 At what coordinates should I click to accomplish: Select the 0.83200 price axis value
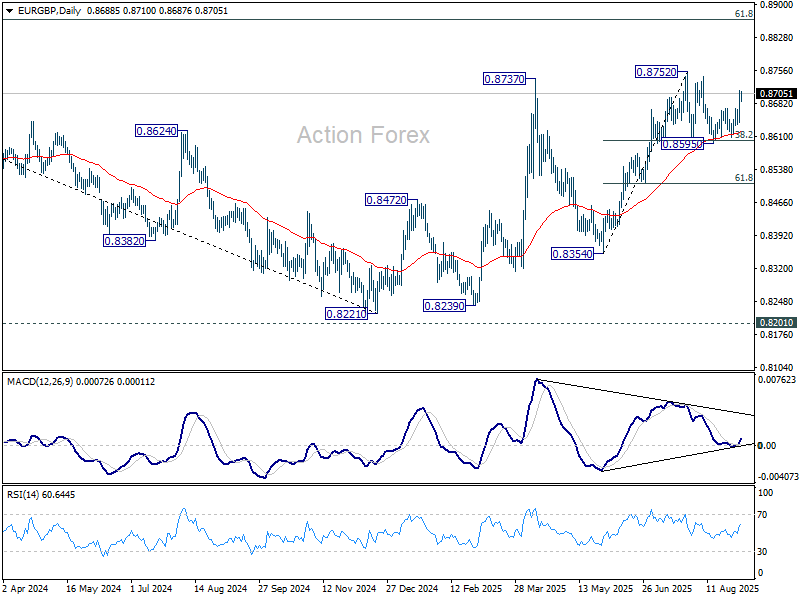coord(777,268)
